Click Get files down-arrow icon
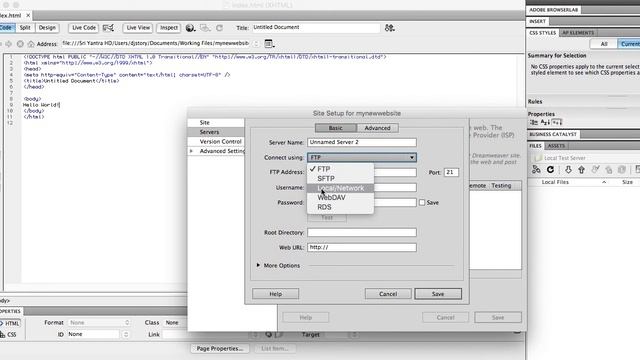This screenshot has height=360, width=640. [568, 169]
